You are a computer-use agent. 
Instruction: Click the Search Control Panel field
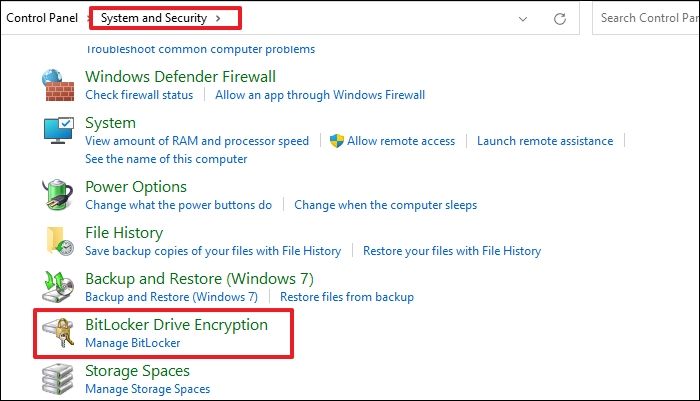[648, 18]
